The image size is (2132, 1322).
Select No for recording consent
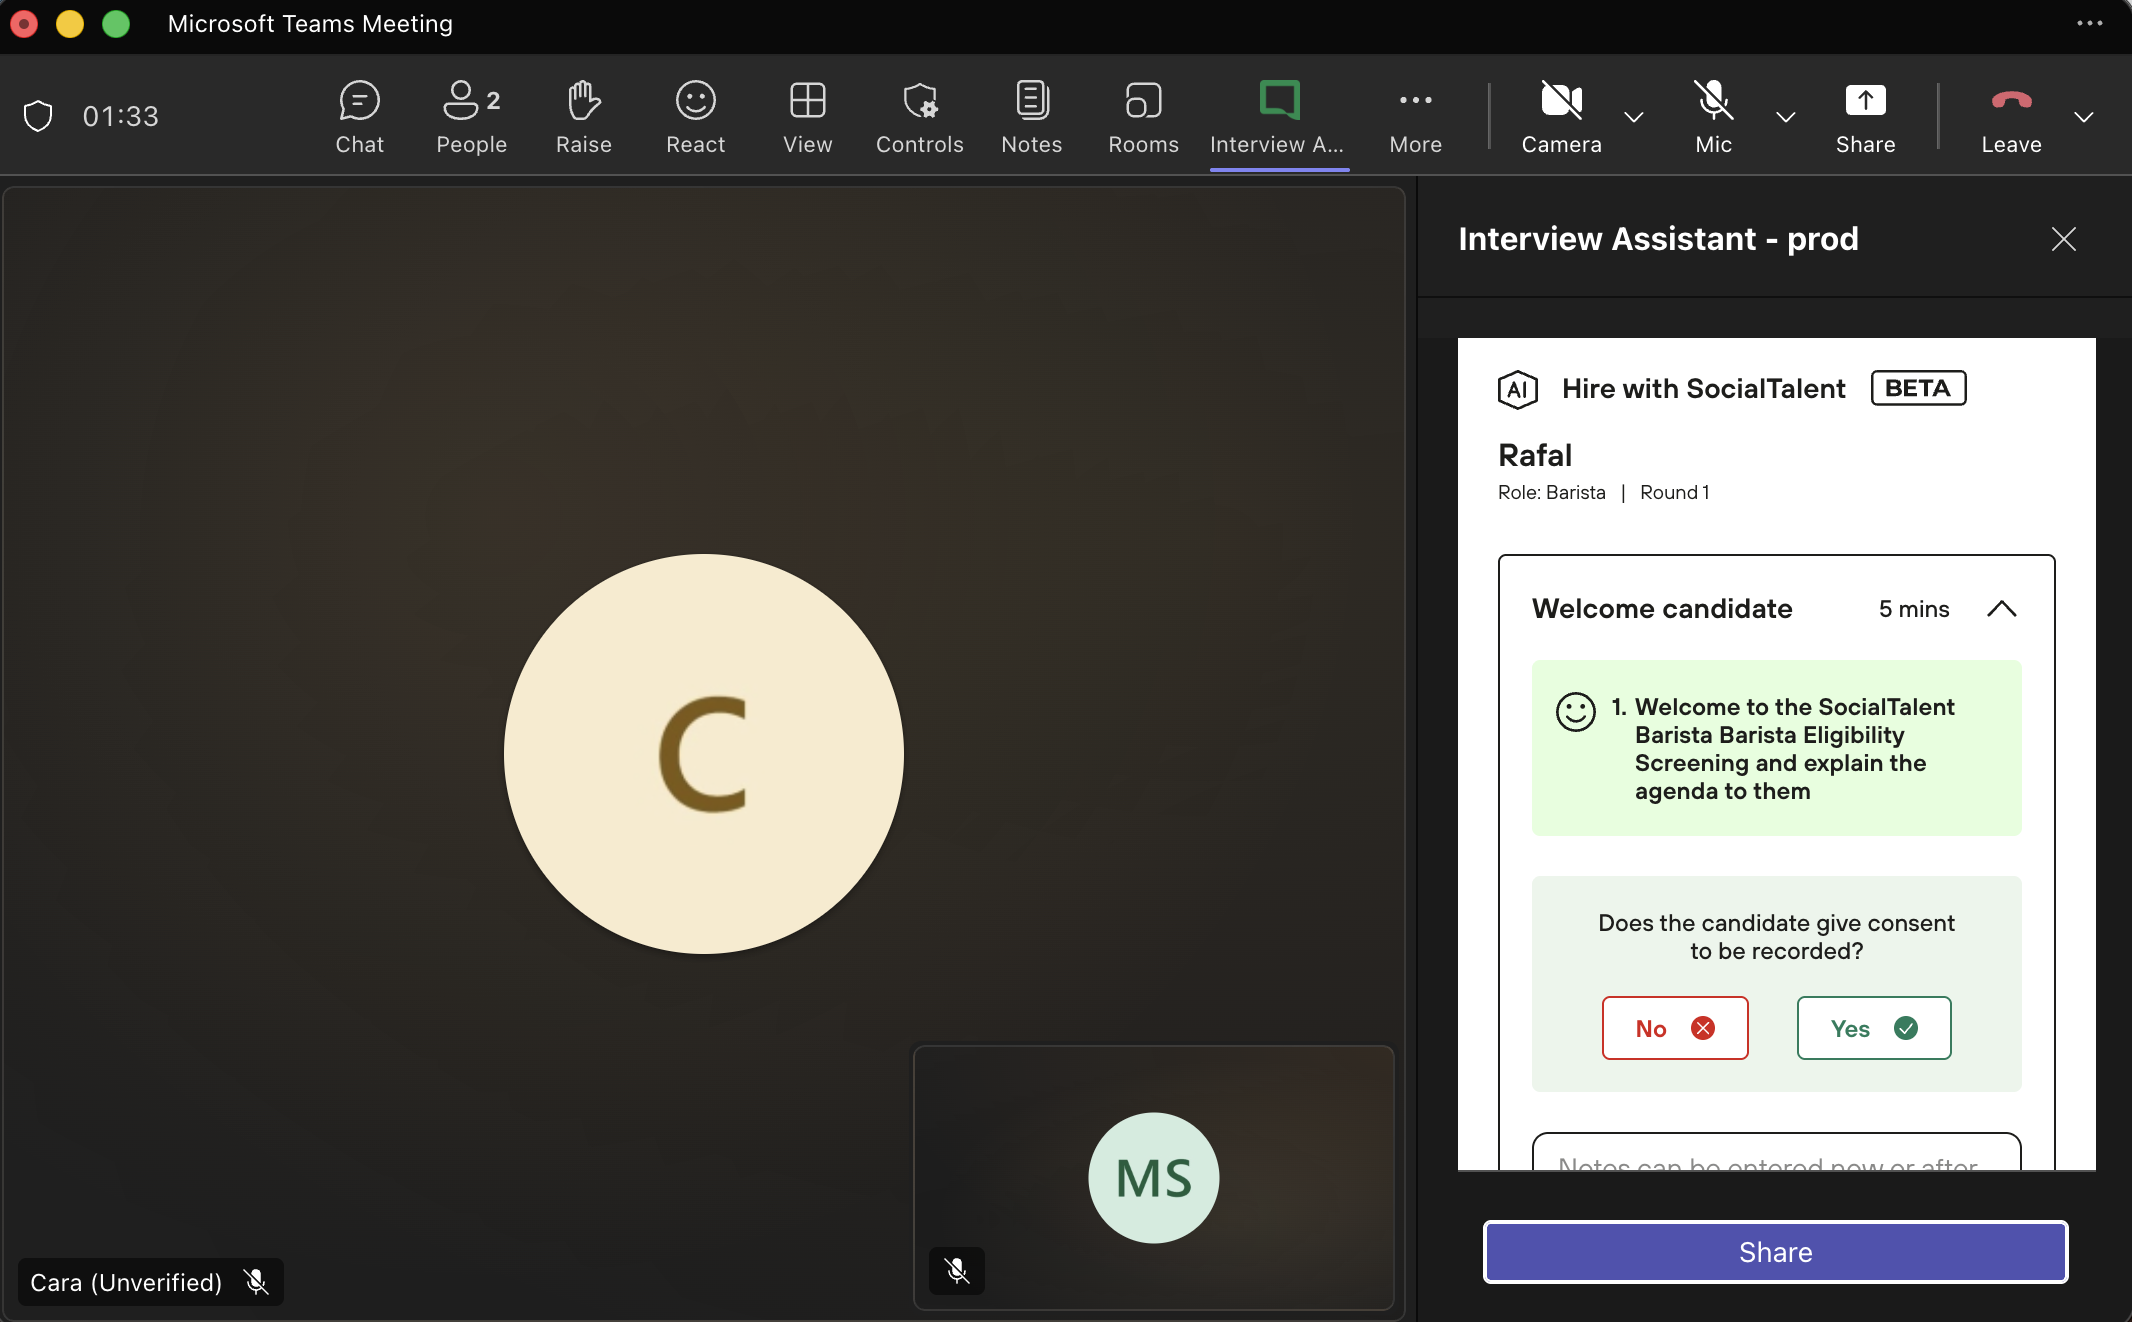pos(1674,1028)
